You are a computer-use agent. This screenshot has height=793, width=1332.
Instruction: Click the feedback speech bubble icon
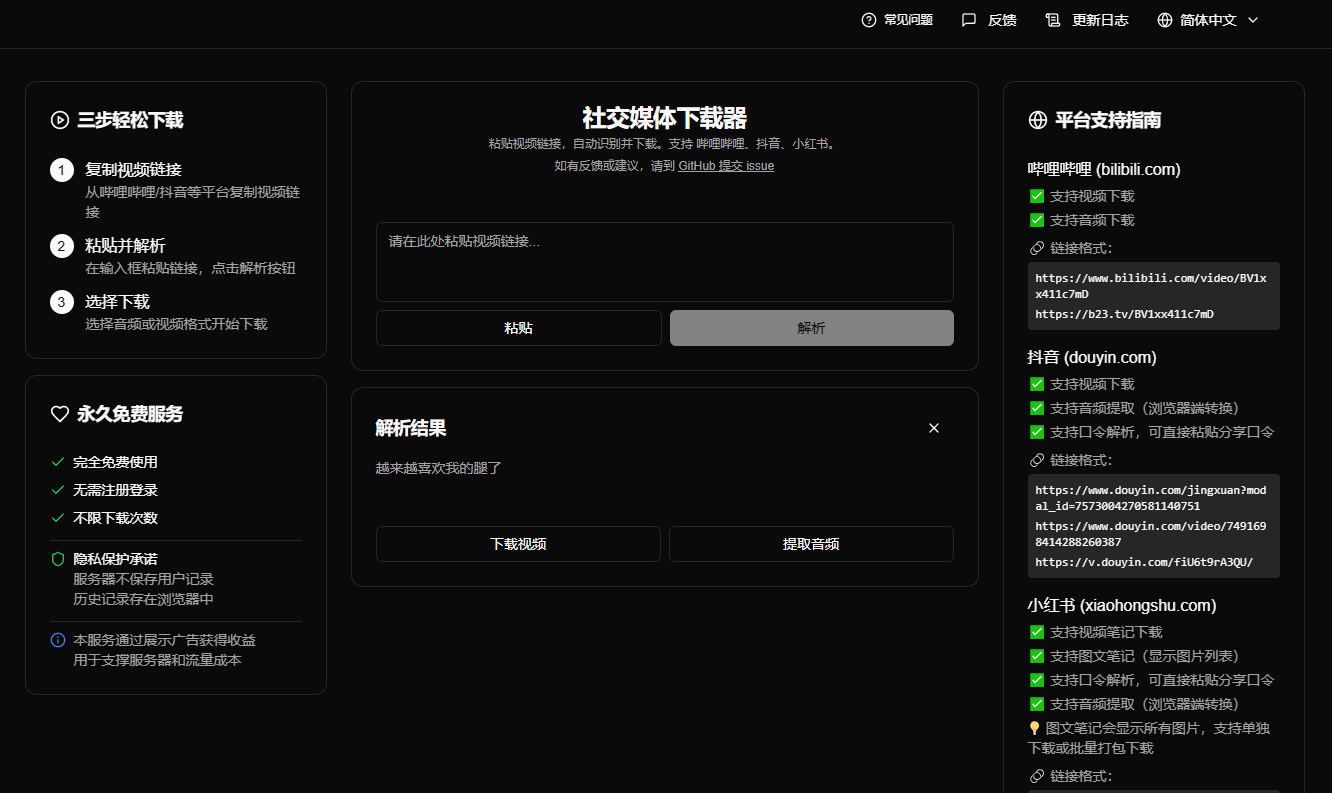pos(968,20)
